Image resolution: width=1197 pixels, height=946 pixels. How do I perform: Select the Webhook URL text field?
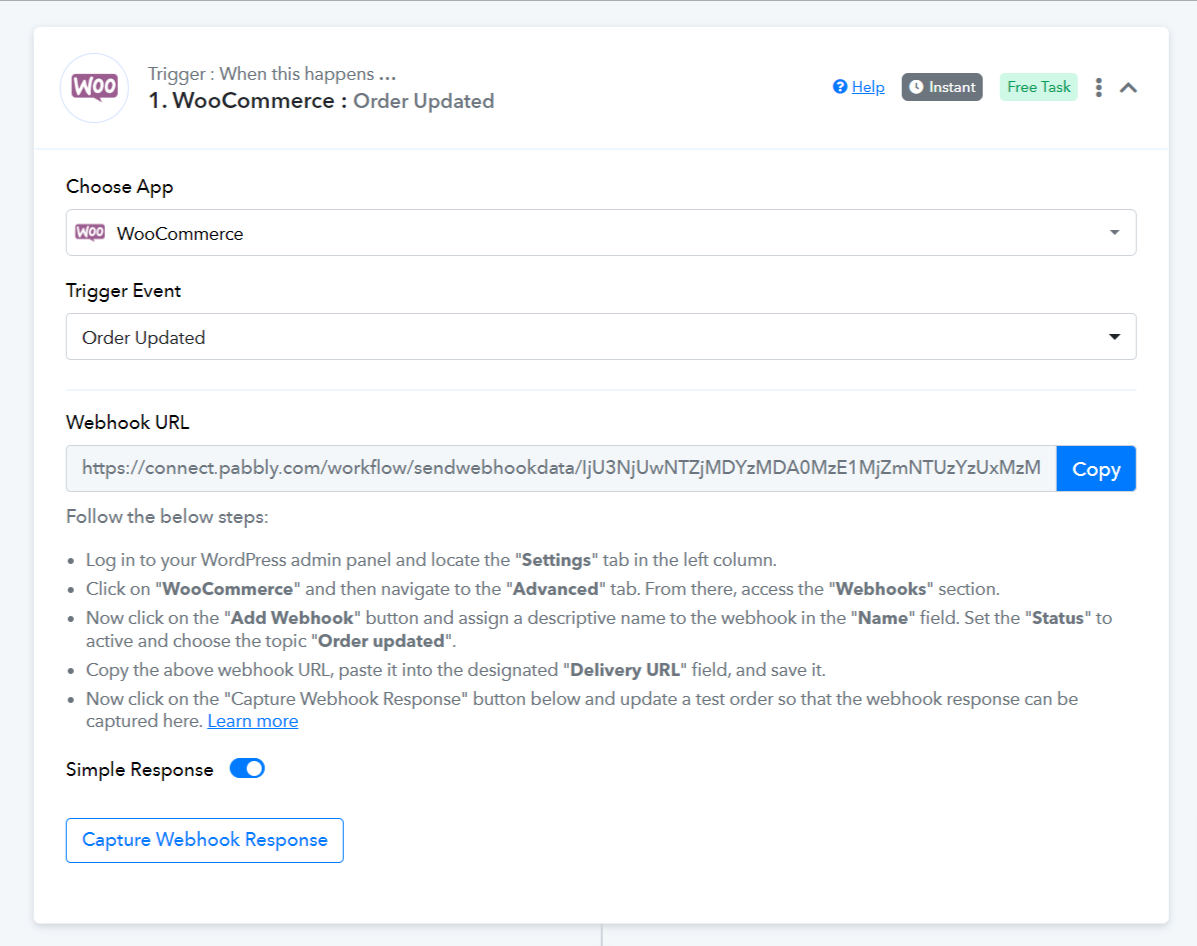(561, 468)
